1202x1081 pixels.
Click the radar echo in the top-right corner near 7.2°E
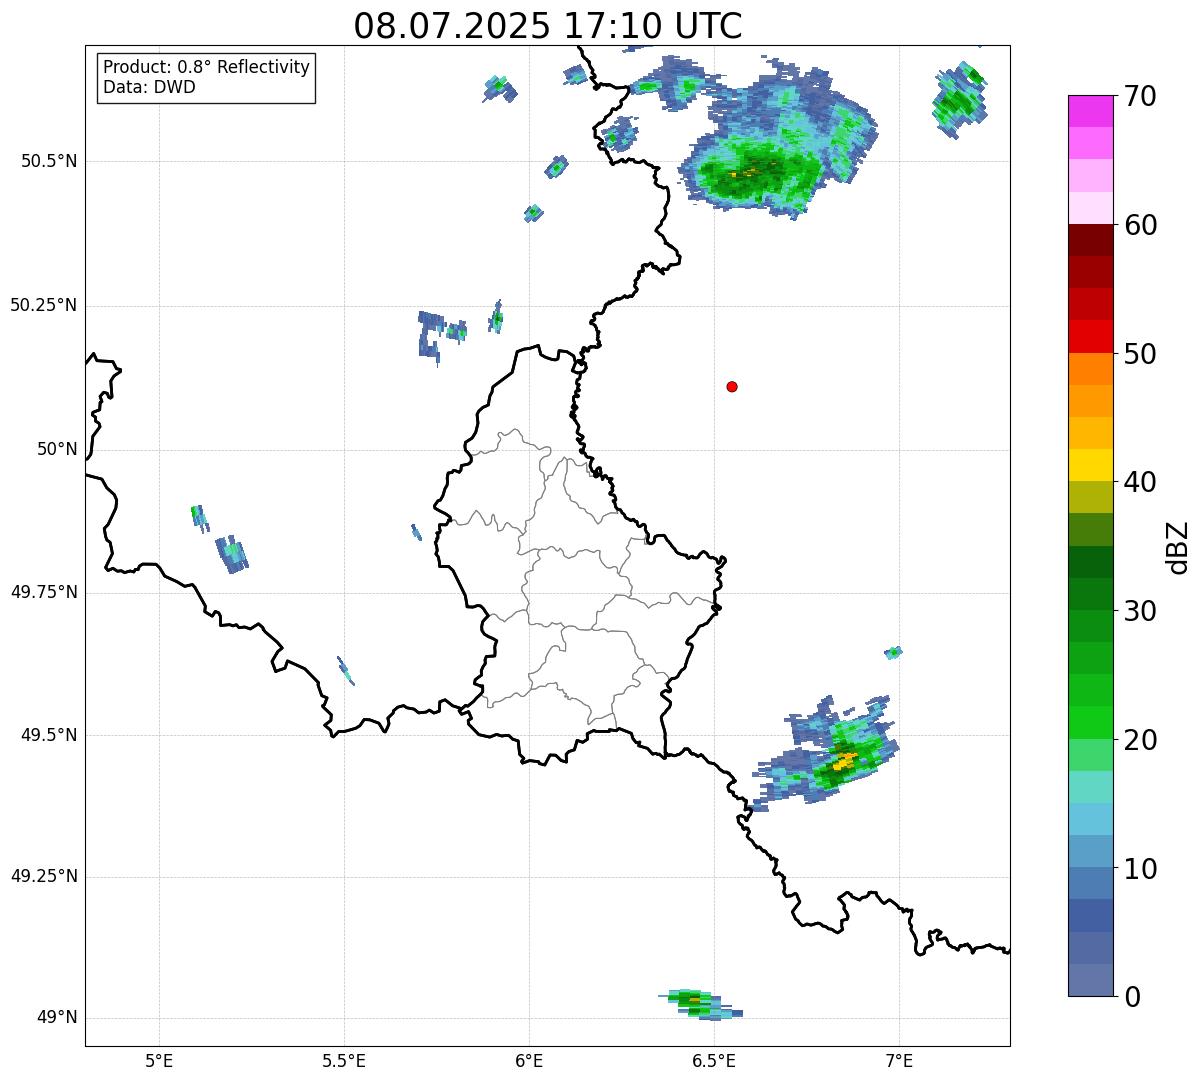tap(959, 99)
